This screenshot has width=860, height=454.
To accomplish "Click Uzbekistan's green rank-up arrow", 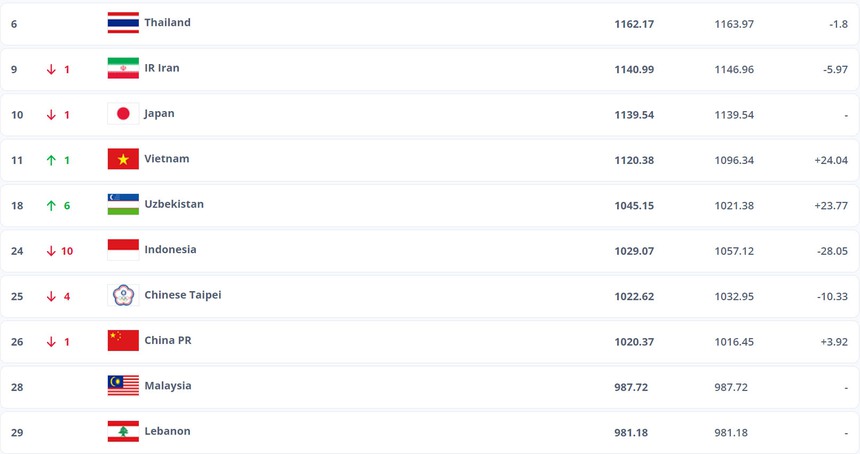I will 50,204.
